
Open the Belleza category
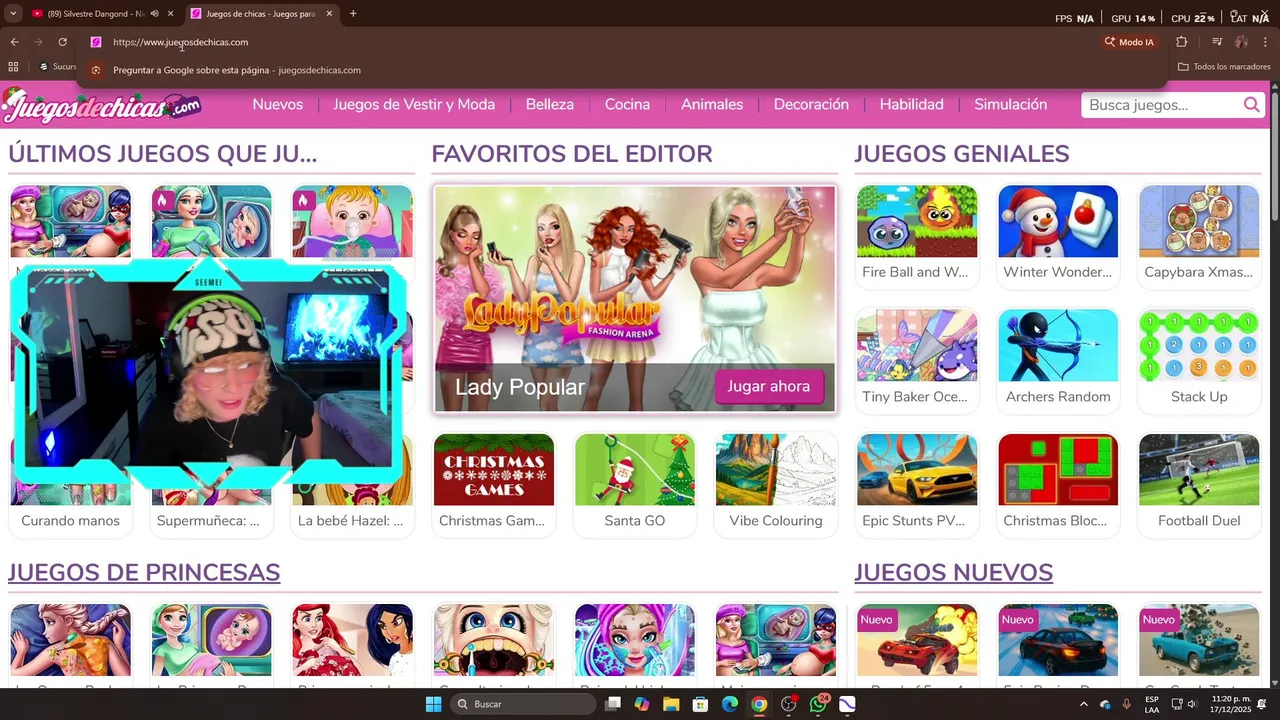550,105
